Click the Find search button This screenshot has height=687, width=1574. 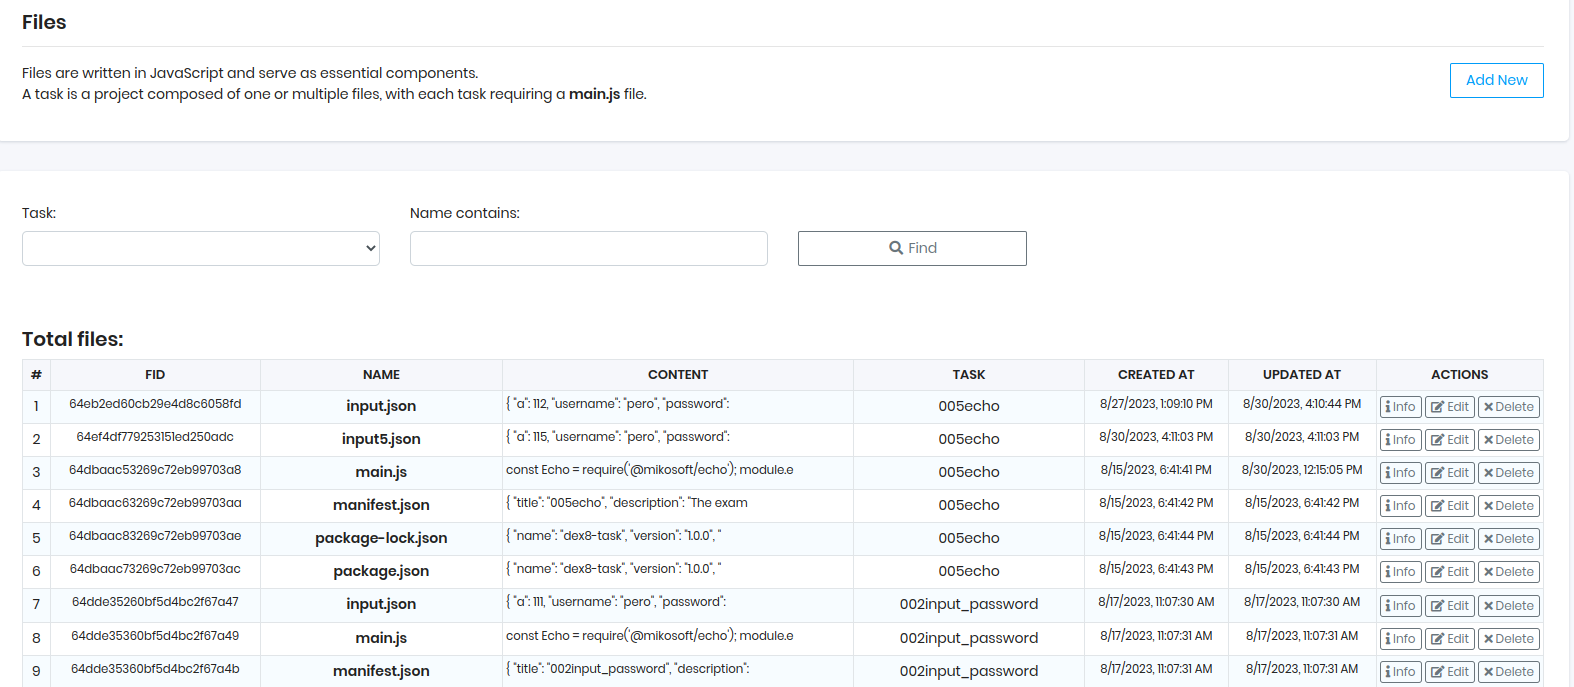(x=912, y=249)
